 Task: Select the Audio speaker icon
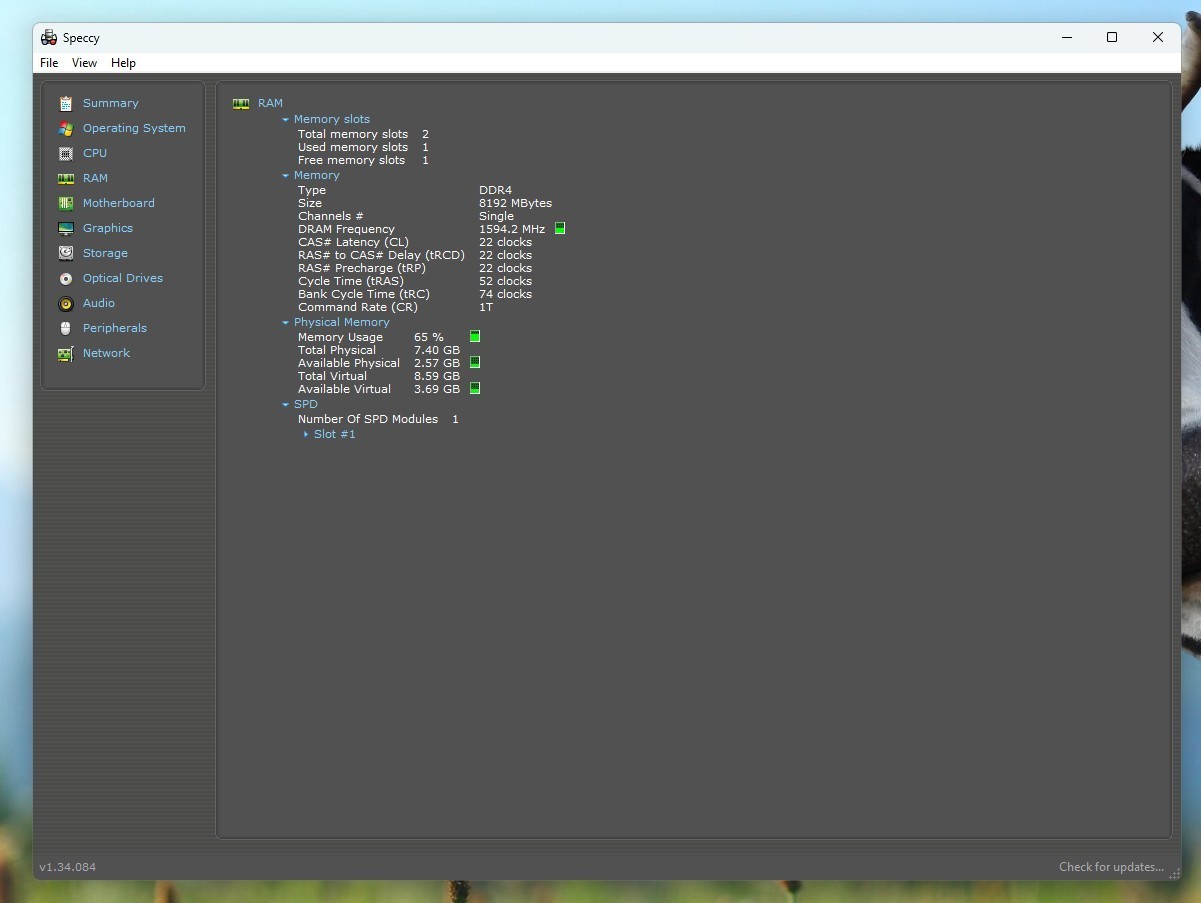click(66, 303)
